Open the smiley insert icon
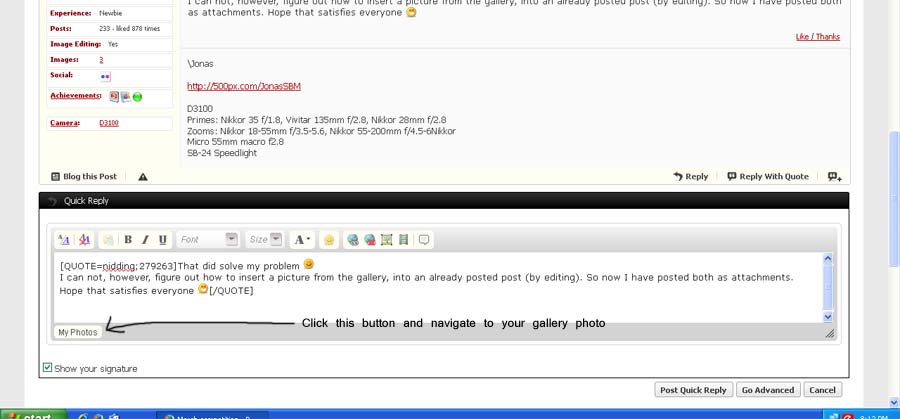 [x=329, y=240]
